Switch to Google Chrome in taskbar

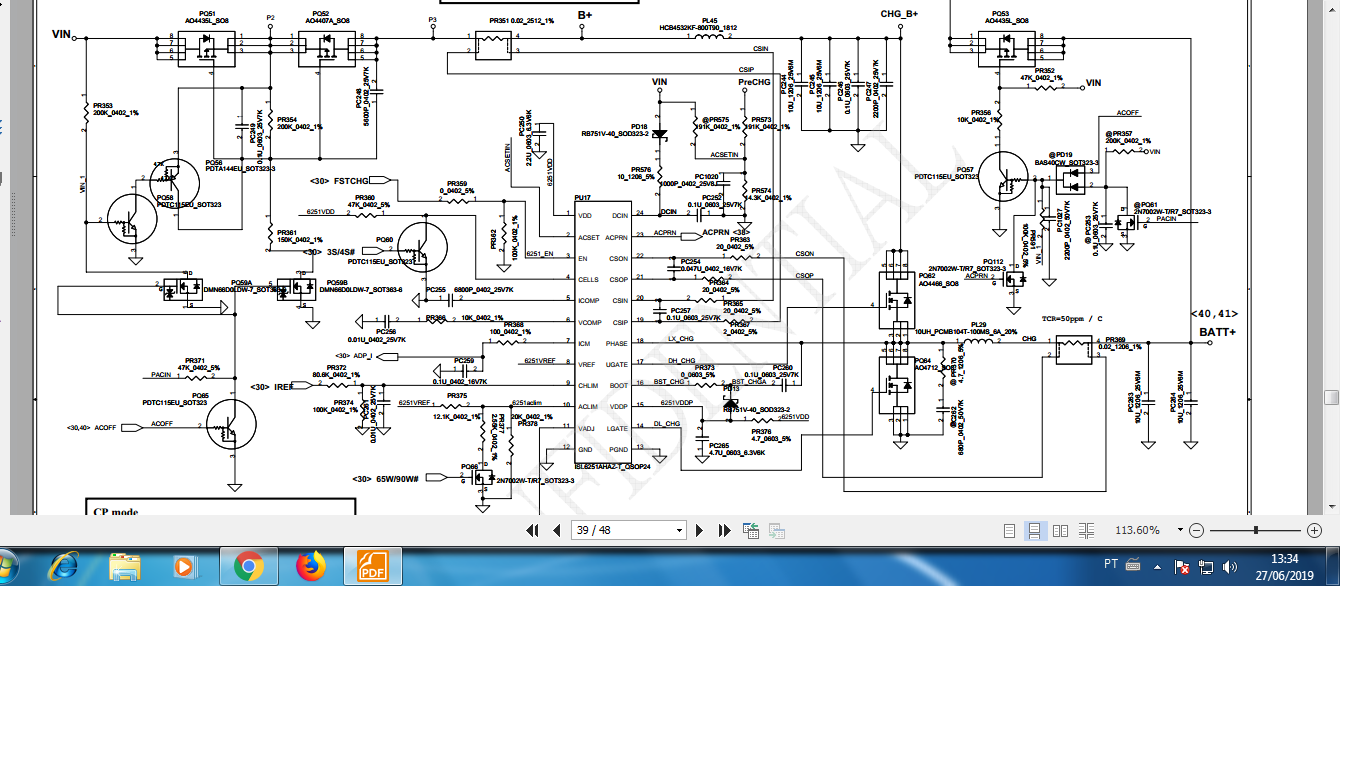(x=248, y=566)
